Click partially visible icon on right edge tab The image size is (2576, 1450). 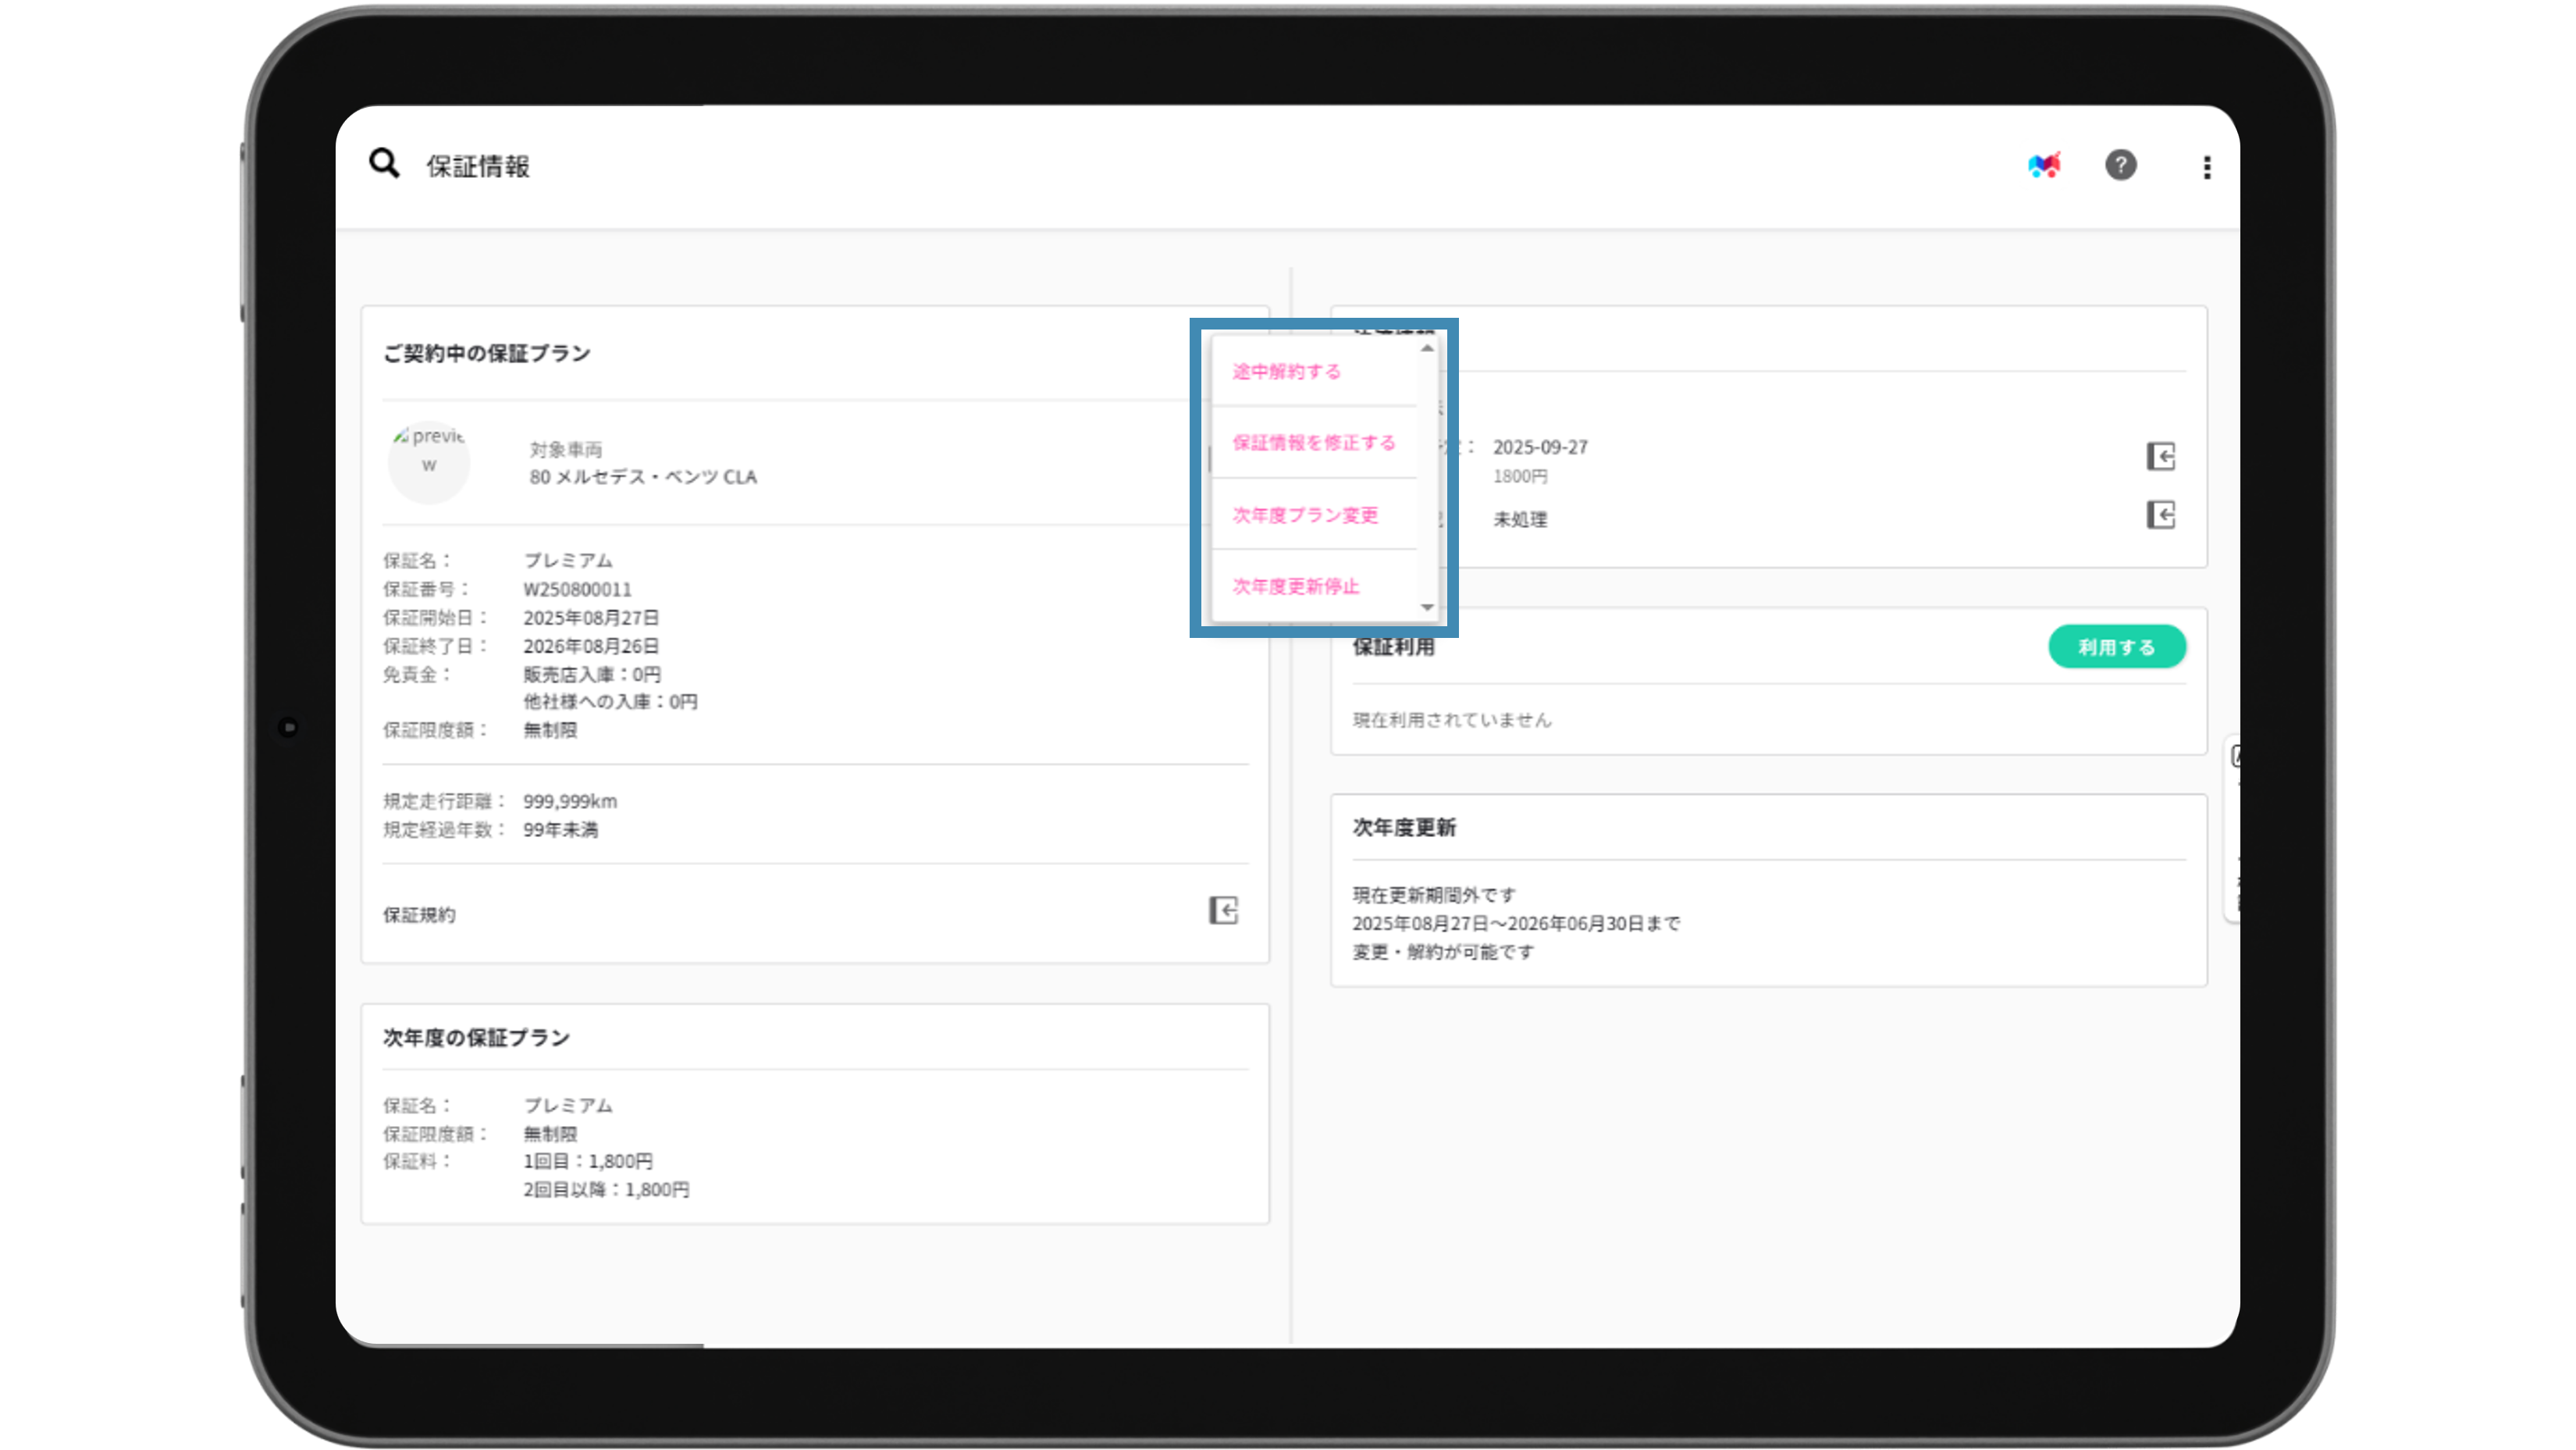[2236, 757]
